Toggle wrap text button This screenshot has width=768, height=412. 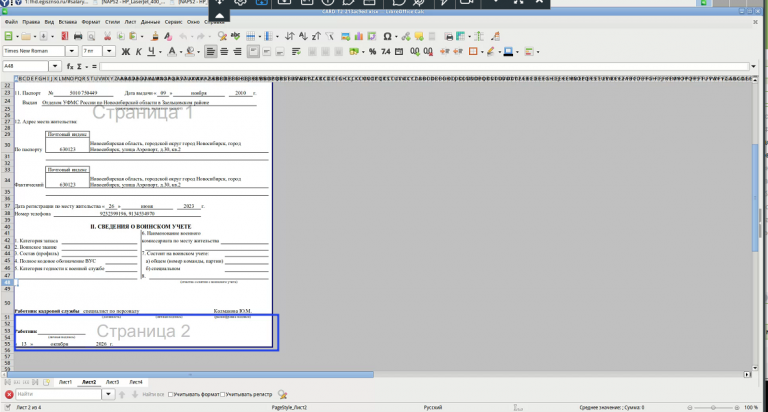296,51
